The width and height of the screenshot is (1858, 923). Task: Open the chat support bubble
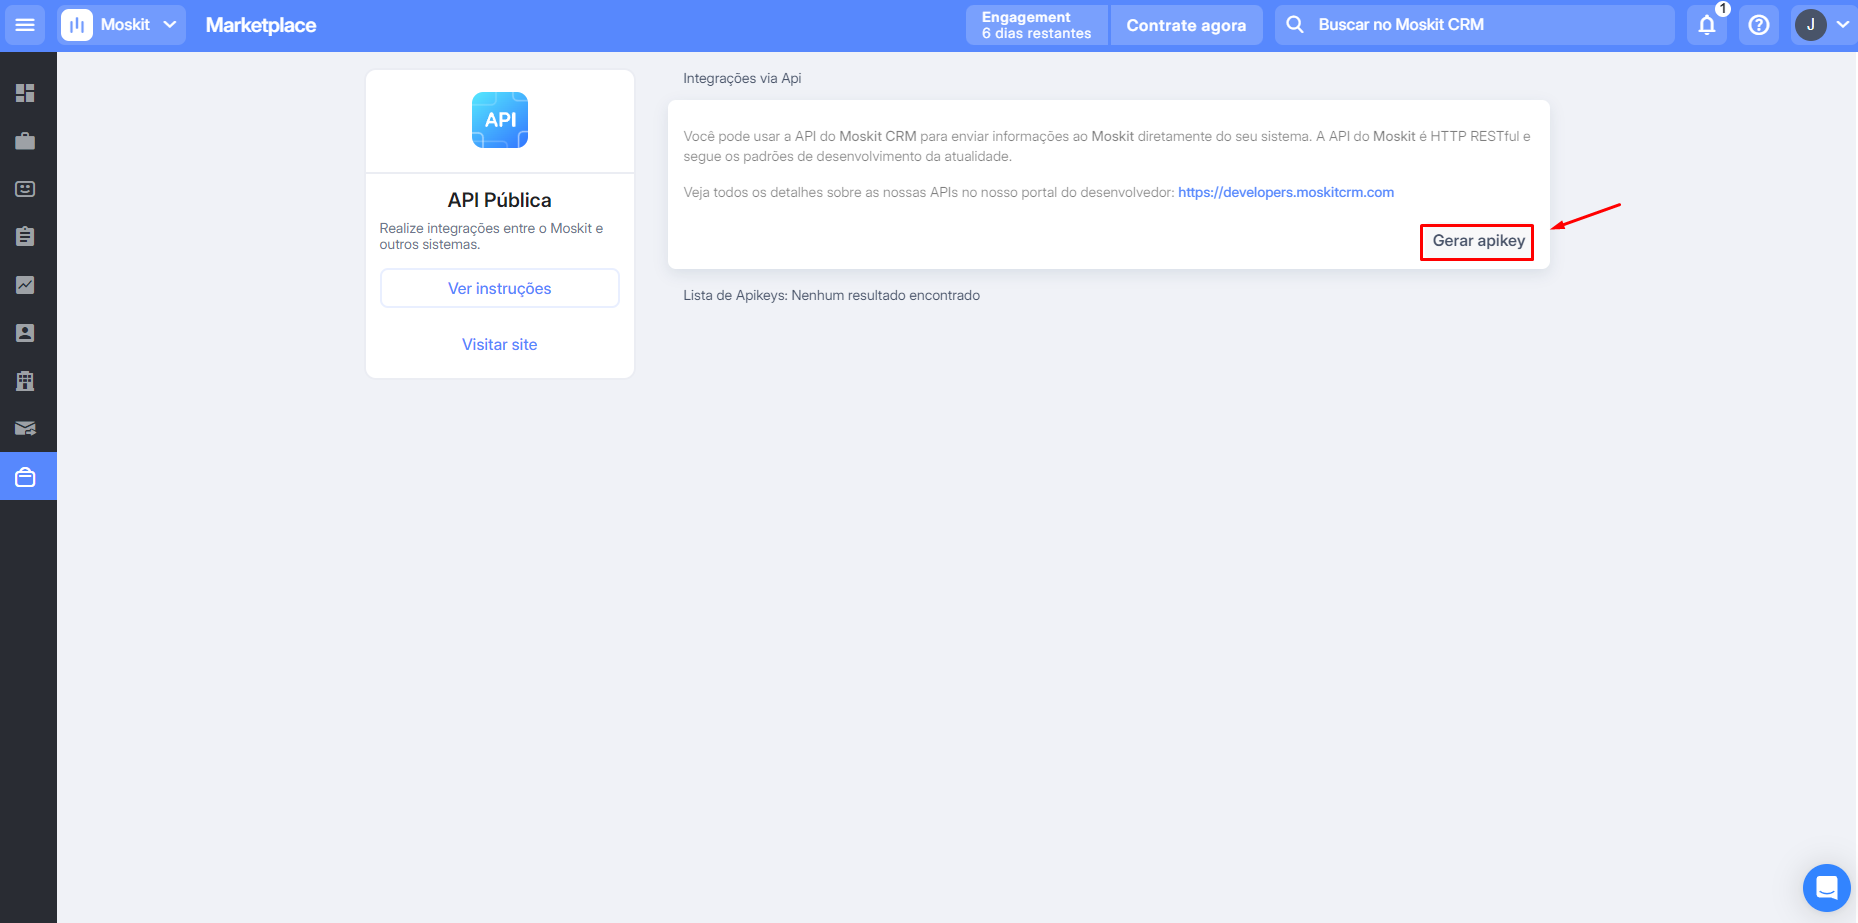[x=1827, y=888]
